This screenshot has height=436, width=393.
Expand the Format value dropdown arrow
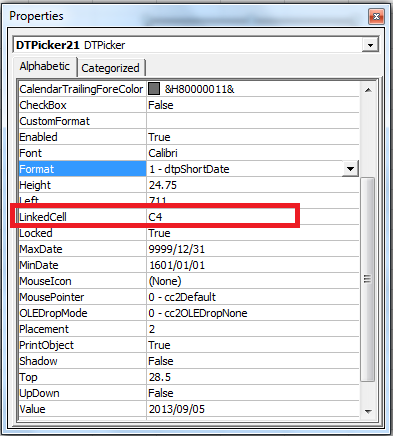(350, 169)
